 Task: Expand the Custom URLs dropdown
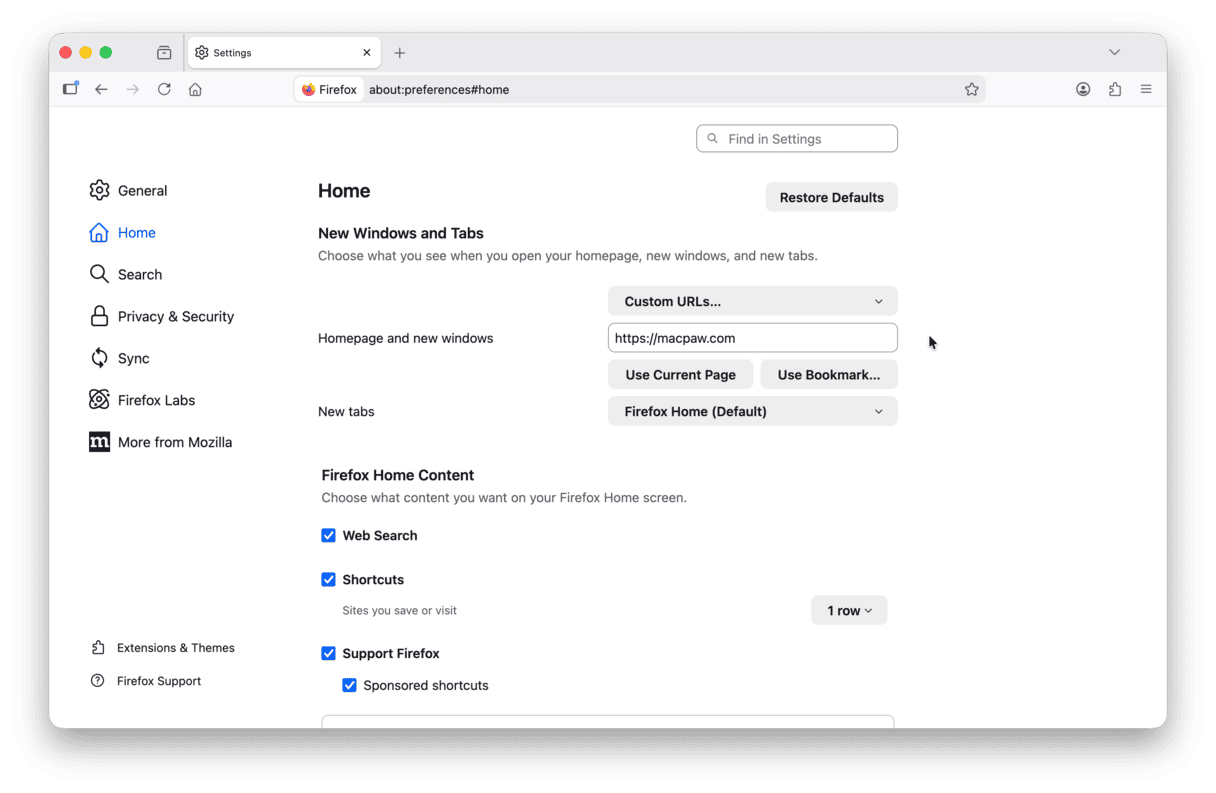[x=752, y=301]
